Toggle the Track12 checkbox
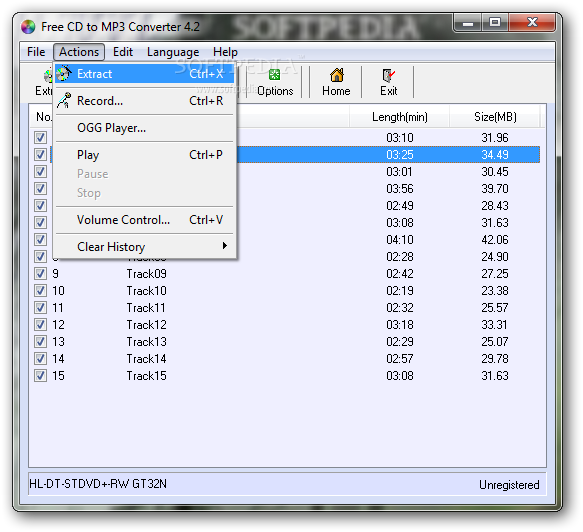 40,325
